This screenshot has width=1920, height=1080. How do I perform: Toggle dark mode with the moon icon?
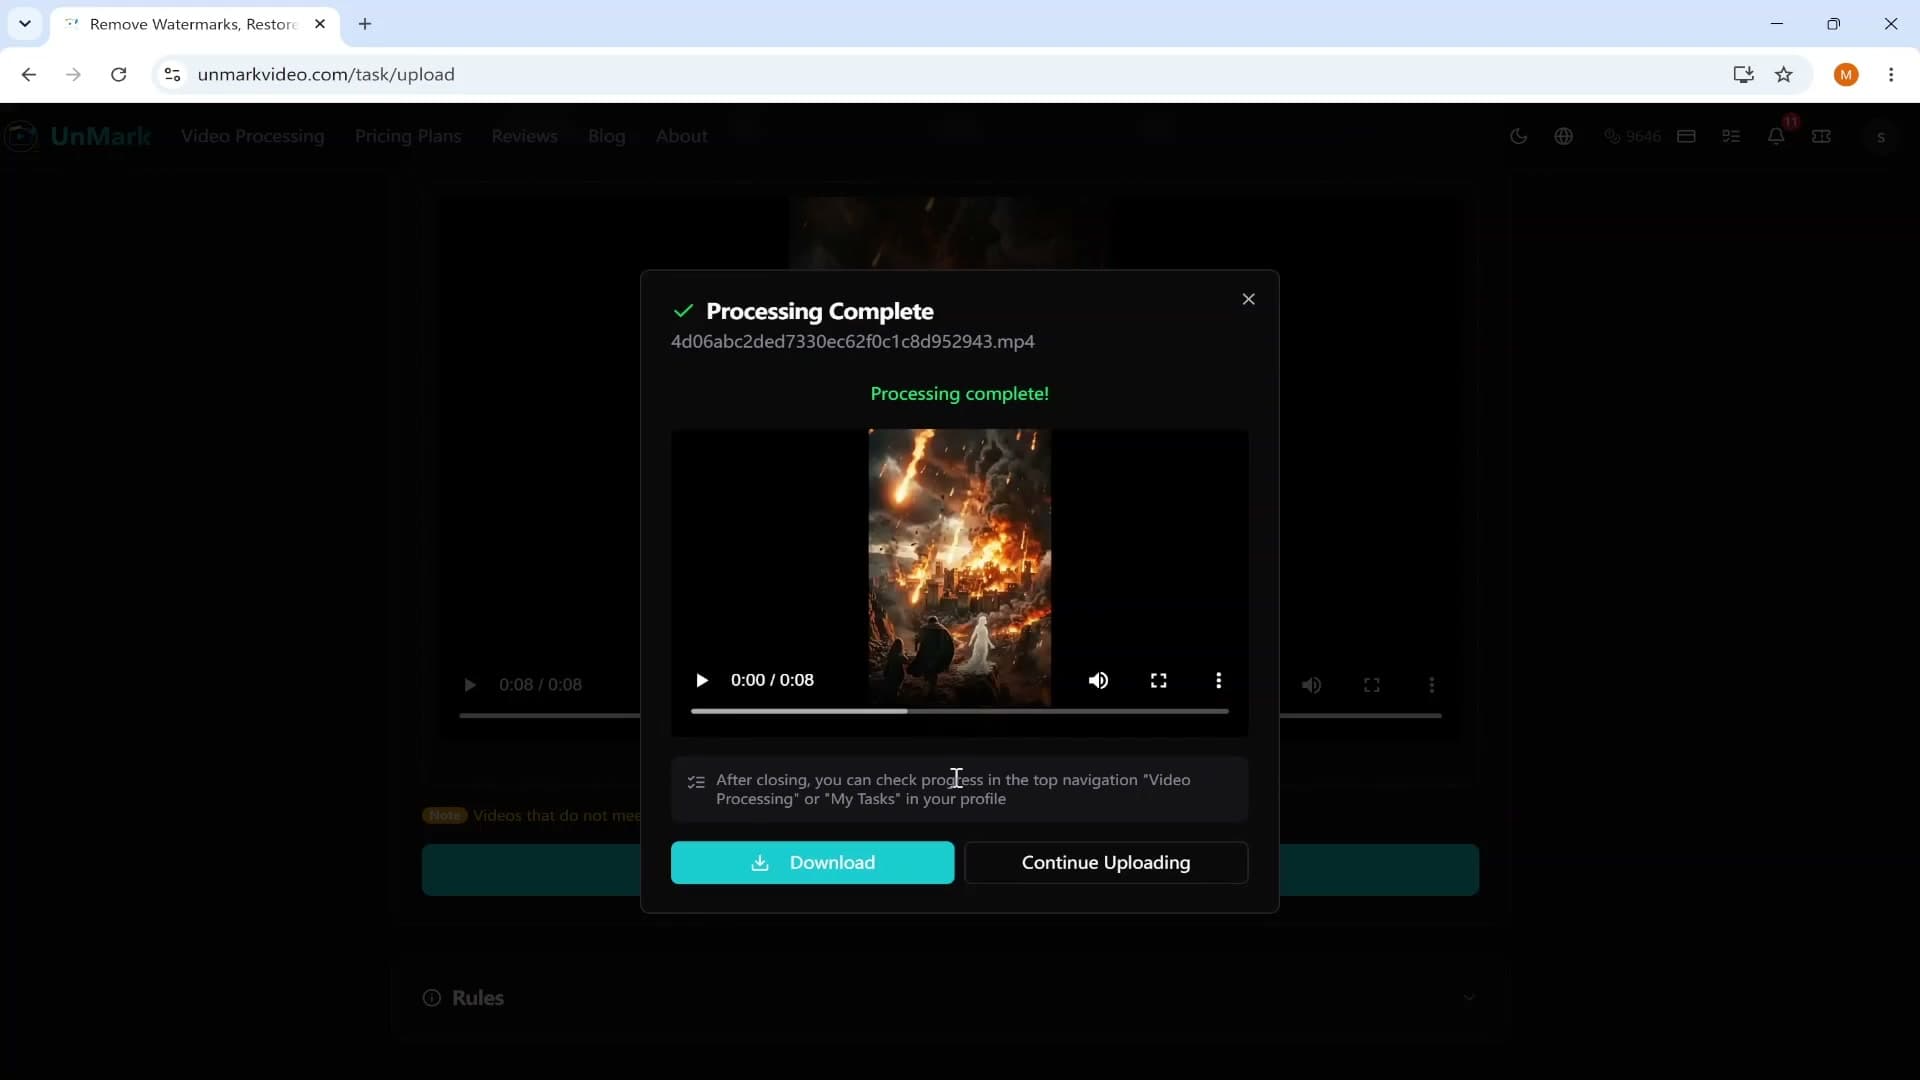pos(1518,136)
